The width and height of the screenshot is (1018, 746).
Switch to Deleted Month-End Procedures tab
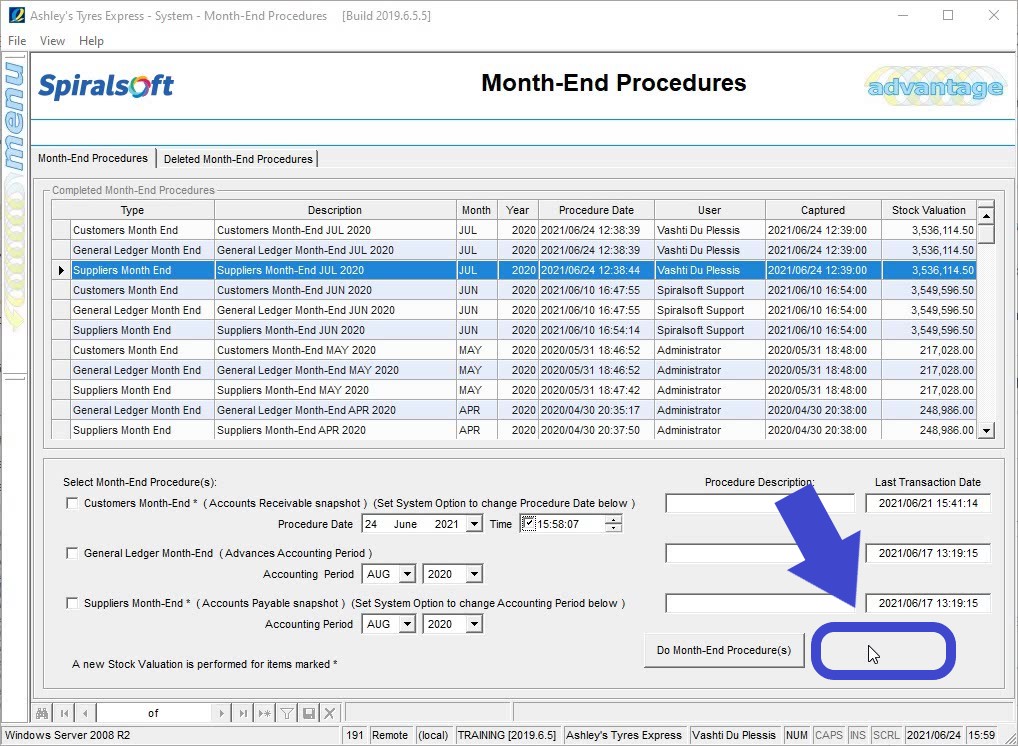tap(238, 159)
